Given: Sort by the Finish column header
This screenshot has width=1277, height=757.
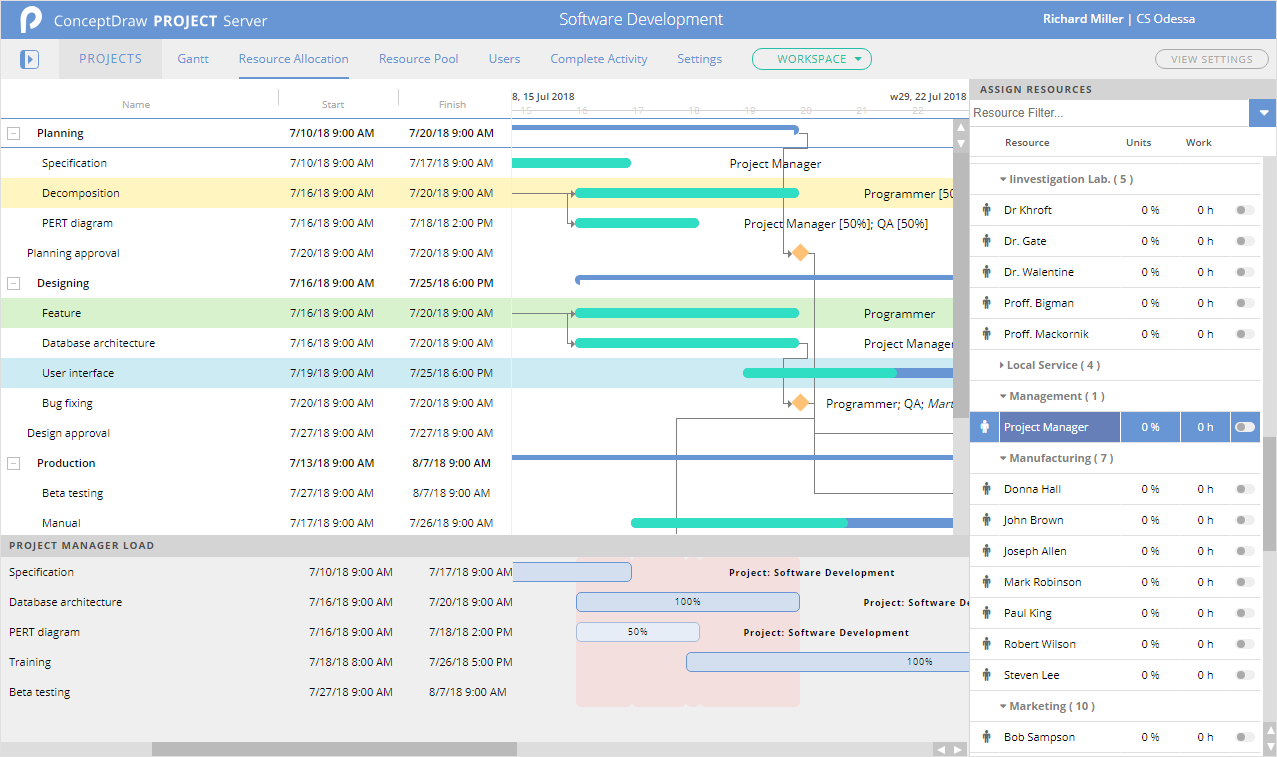Looking at the screenshot, I should pos(452,104).
